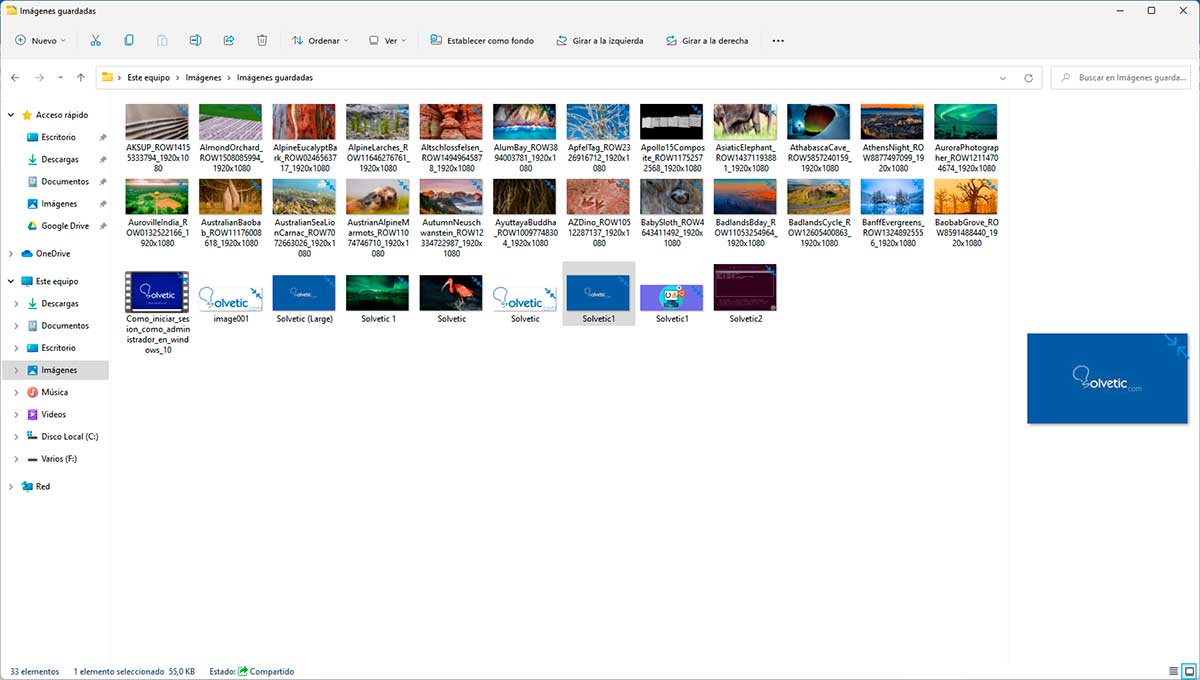Expand the OneDrive tree node
The image size is (1200, 680).
point(11,254)
